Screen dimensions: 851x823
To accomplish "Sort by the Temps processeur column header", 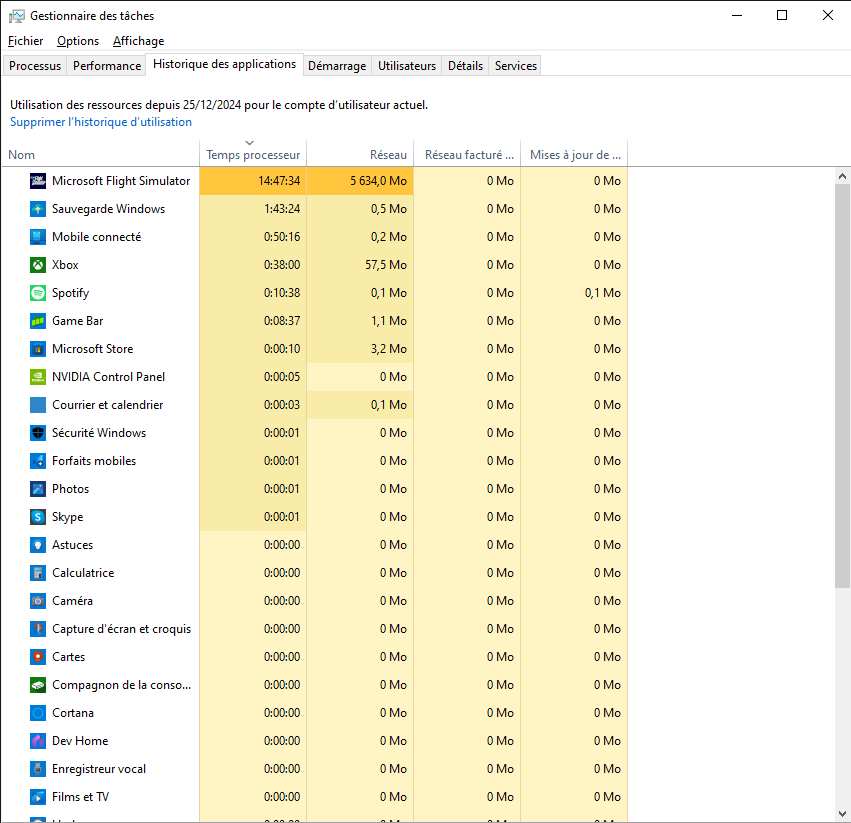I will (253, 155).
